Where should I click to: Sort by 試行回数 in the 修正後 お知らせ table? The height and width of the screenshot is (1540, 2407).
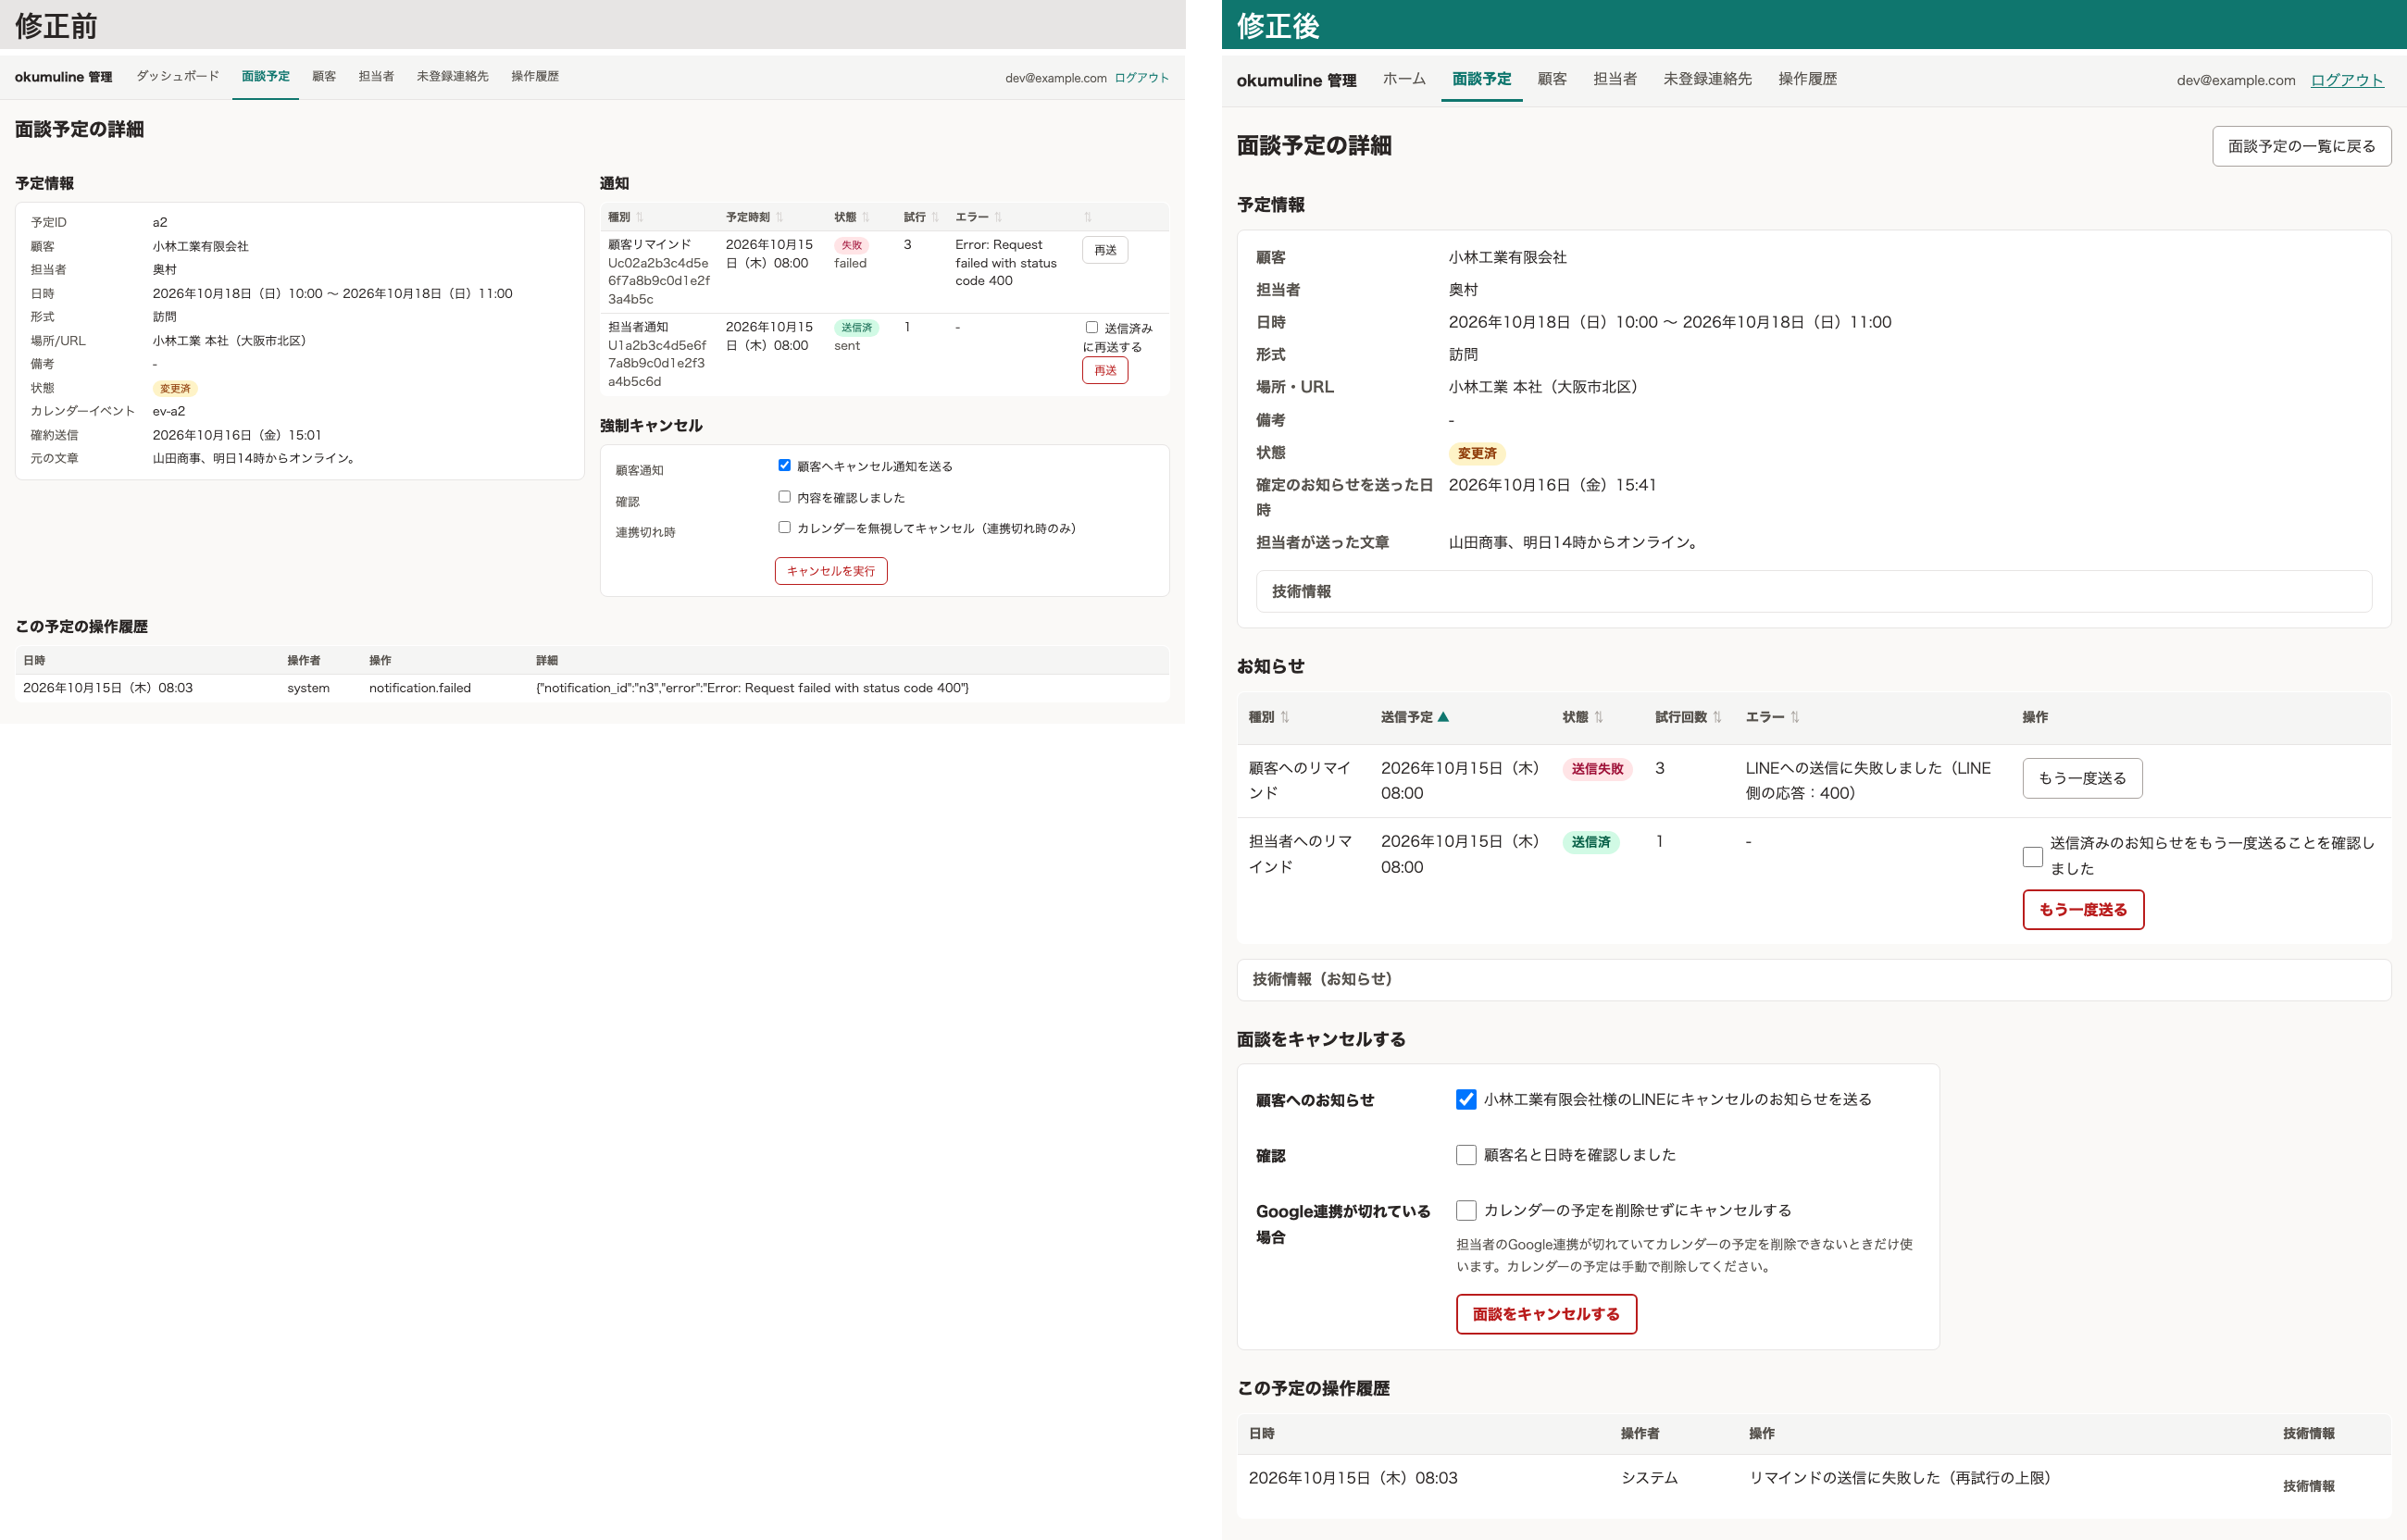pyautogui.click(x=1688, y=717)
